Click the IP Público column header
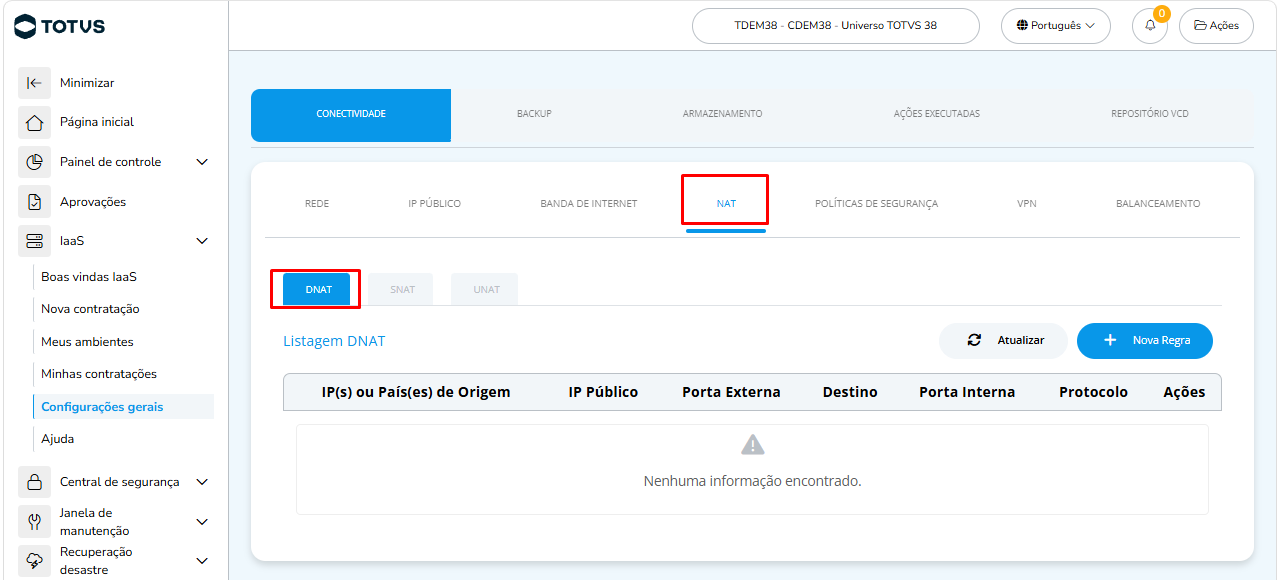Image resolution: width=1279 pixels, height=580 pixels. [603, 392]
